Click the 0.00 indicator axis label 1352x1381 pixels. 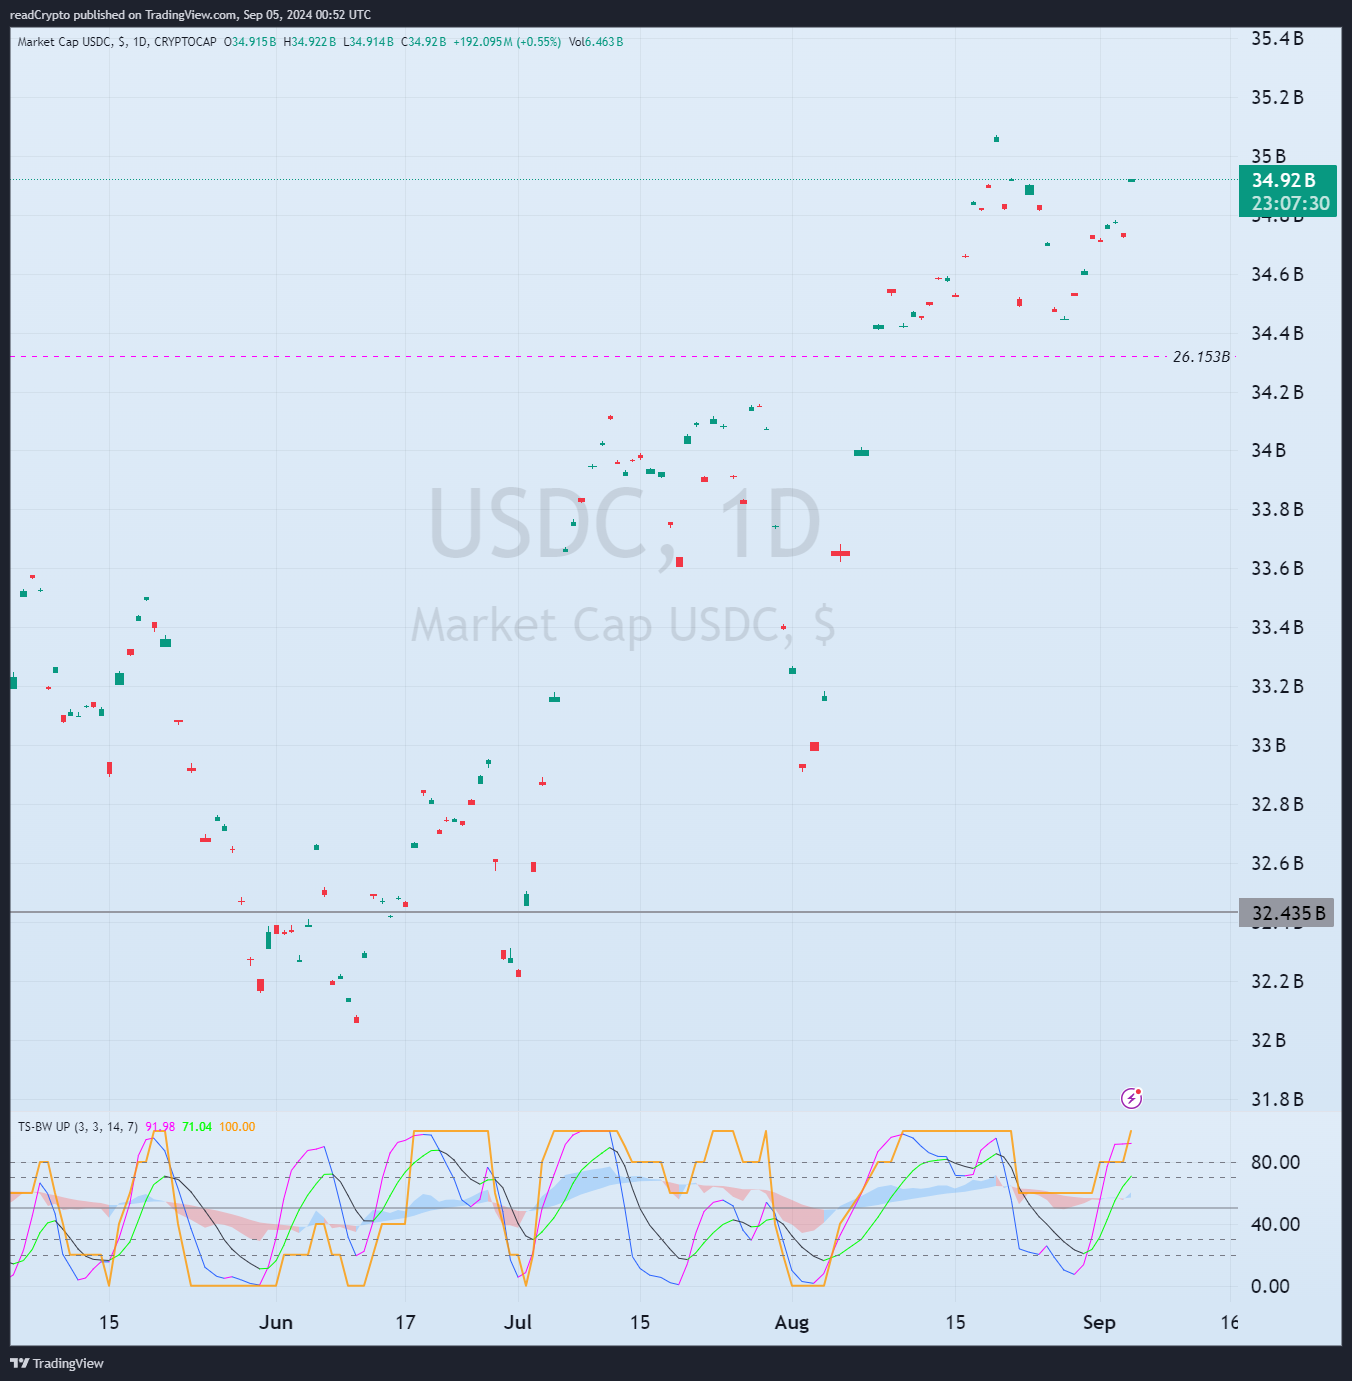(x=1270, y=1287)
